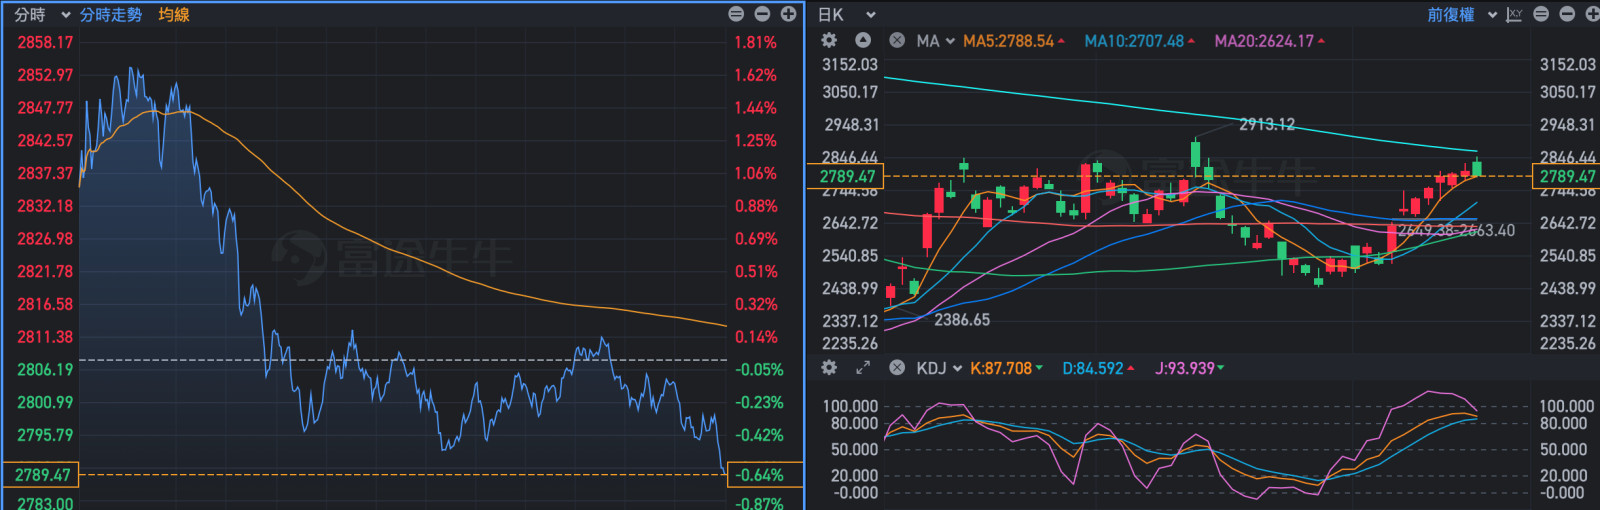Click the 50.000 level on KDJ right axis
Screen dimensions: 1600x510
click(x=1563, y=450)
